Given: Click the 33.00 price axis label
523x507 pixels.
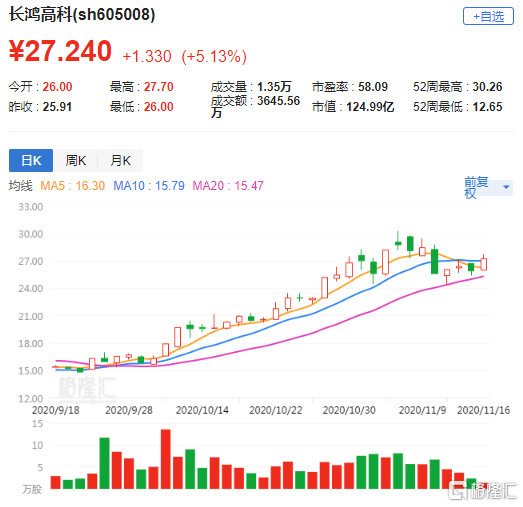Looking at the screenshot, I should coord(31,207).
